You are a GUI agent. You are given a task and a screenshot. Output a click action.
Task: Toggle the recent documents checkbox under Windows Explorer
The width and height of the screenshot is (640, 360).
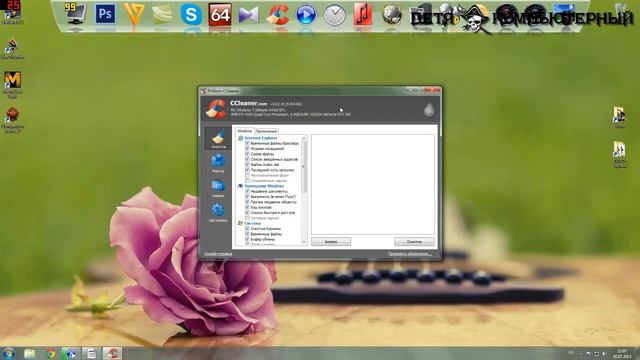point(247,191)
